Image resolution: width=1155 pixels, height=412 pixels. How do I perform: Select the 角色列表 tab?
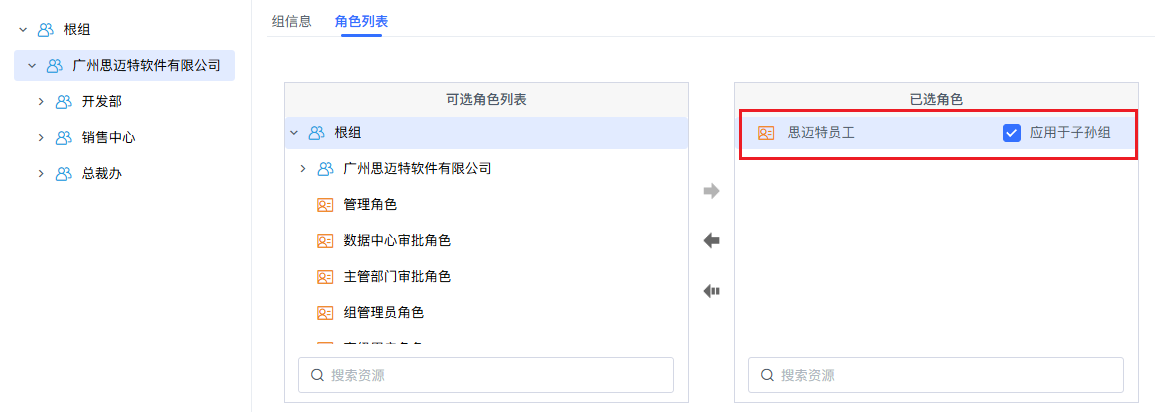[361, 21]
